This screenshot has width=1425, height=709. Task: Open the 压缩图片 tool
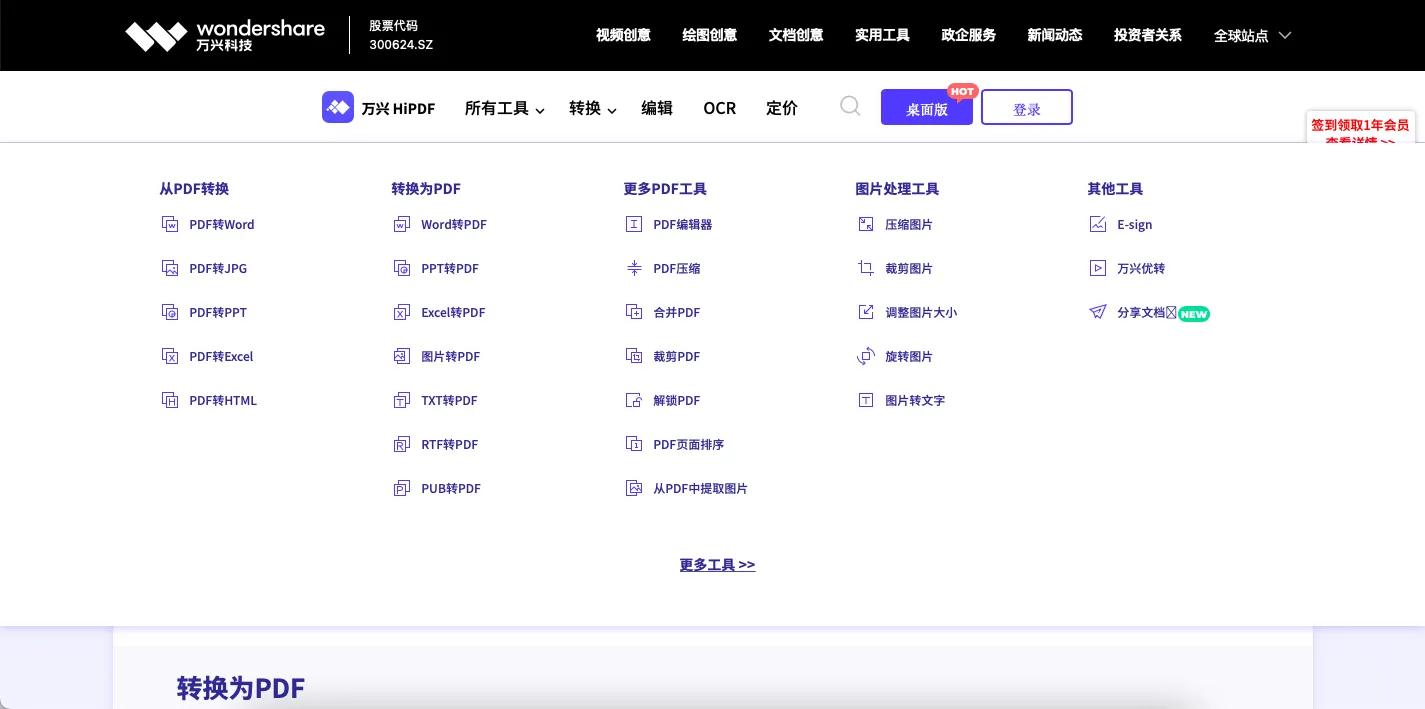pos(908,224)
